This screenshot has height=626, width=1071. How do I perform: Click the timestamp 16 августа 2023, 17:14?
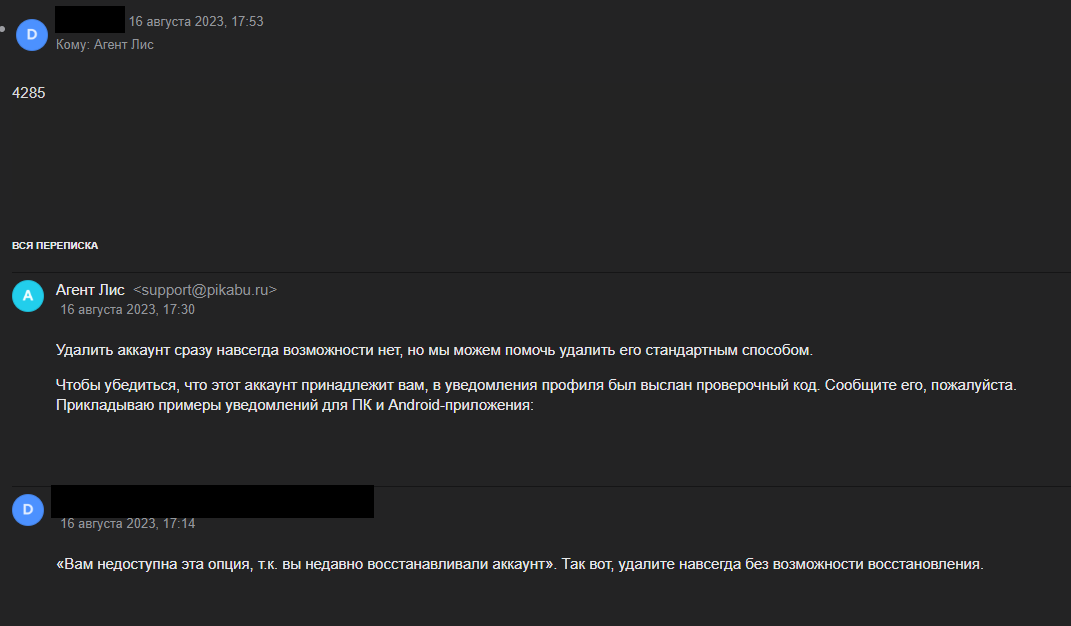pos(128,524)
